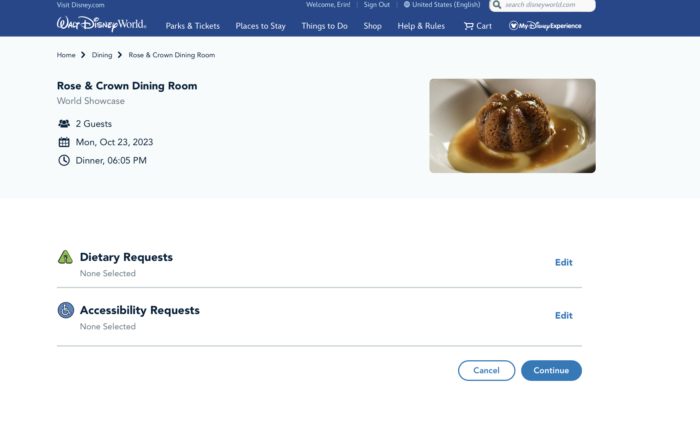The height and width of the screenshot is (421, 700).
Task: Click the guests people icon
Action: [x=64, y=124]
